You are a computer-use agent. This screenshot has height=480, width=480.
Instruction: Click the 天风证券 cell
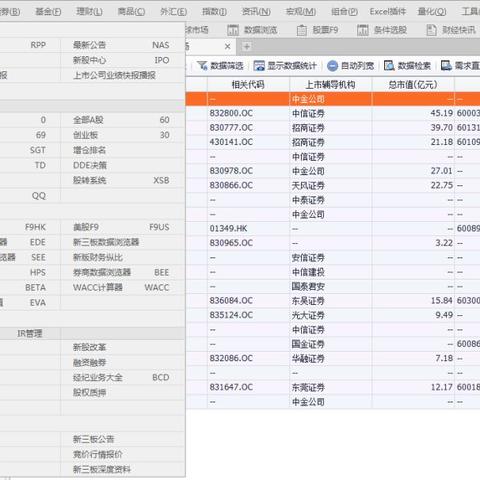(331, 185)
